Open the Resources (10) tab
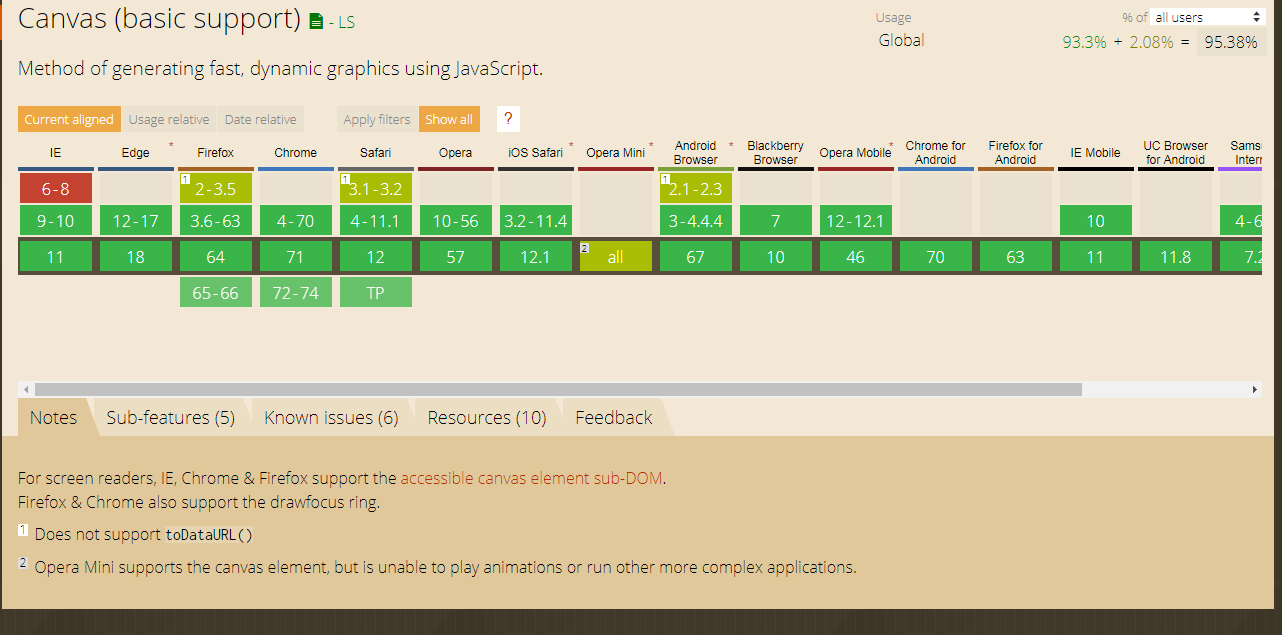Screen dimensions: 1282x635 487,417
